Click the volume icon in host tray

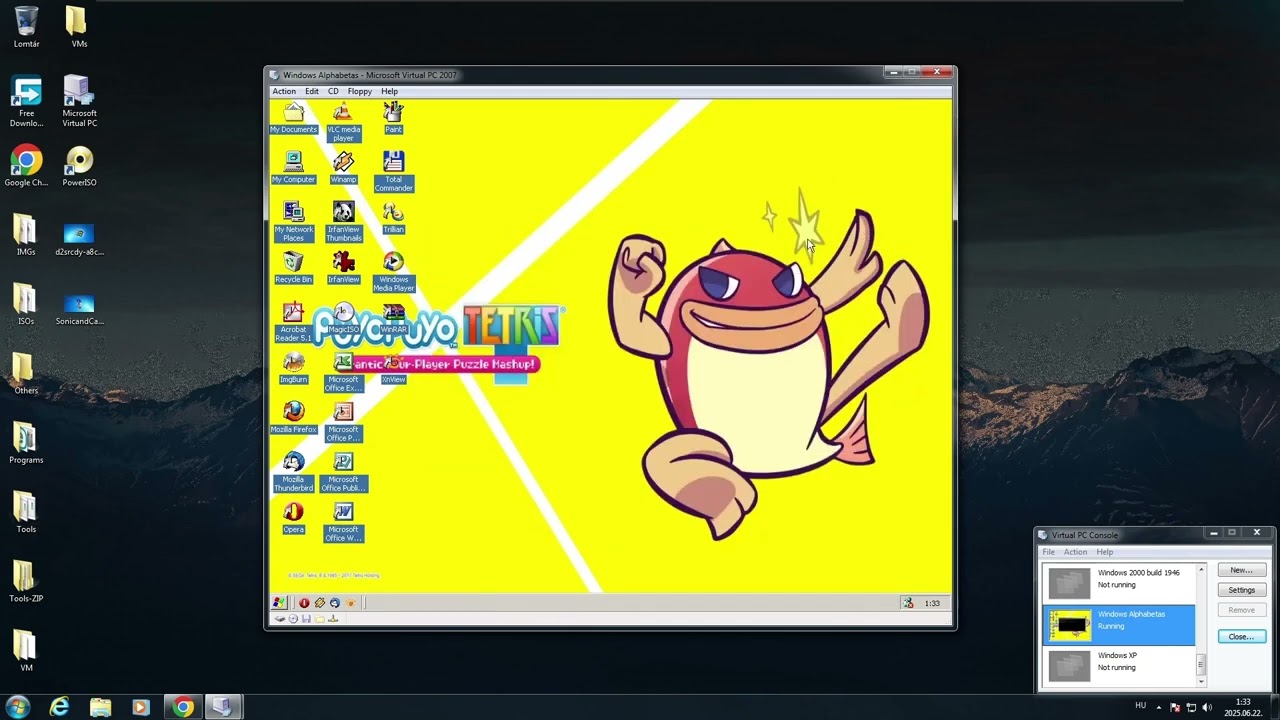click(1206, 707)
